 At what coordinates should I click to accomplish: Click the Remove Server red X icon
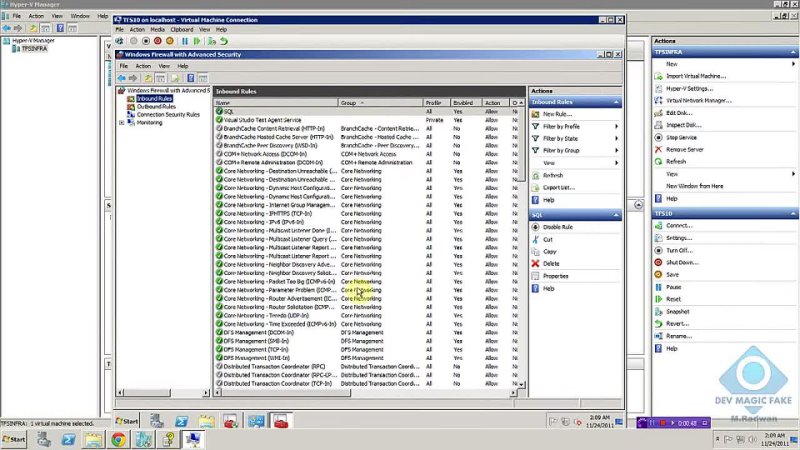(x=658, y=149)
